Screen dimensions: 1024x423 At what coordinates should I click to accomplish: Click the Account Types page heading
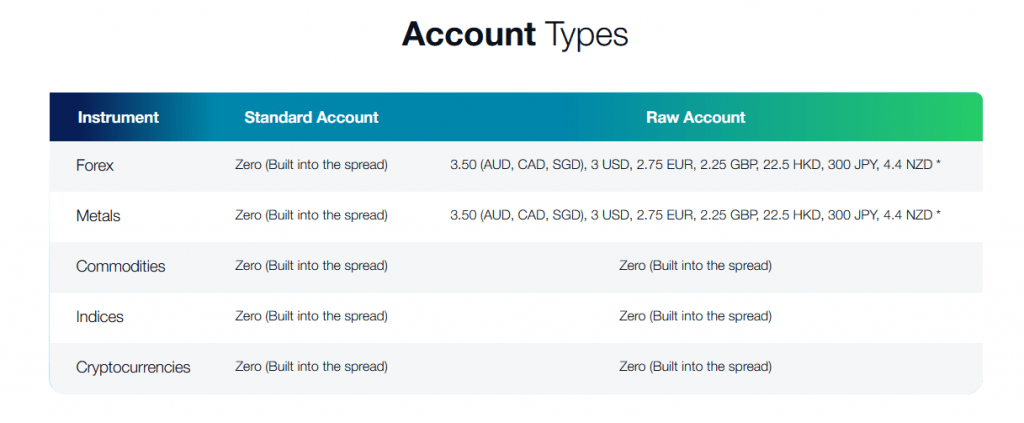pos(514,35)
